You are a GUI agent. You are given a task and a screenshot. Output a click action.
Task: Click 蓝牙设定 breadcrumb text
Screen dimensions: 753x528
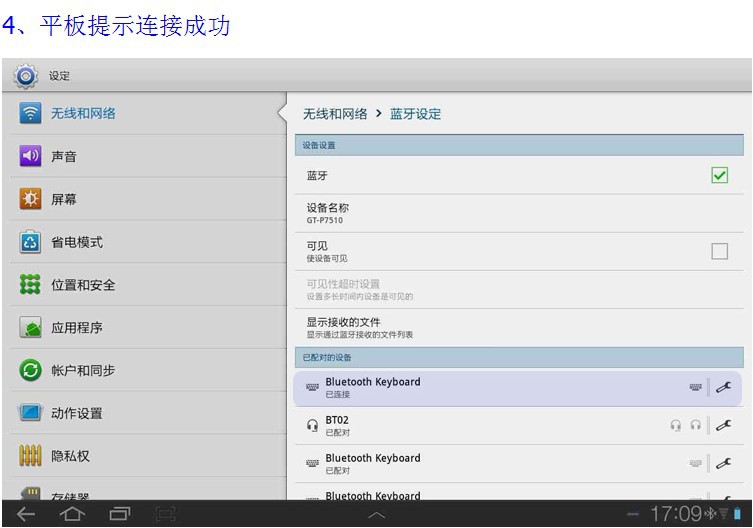(415, 114)
